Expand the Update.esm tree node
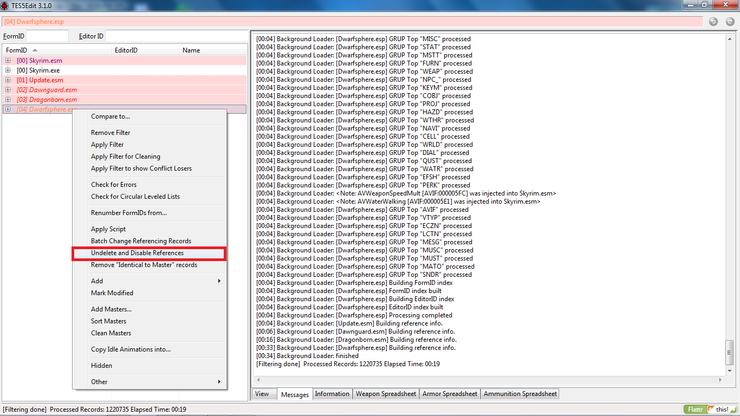740x416 pixels. [8, 80]
